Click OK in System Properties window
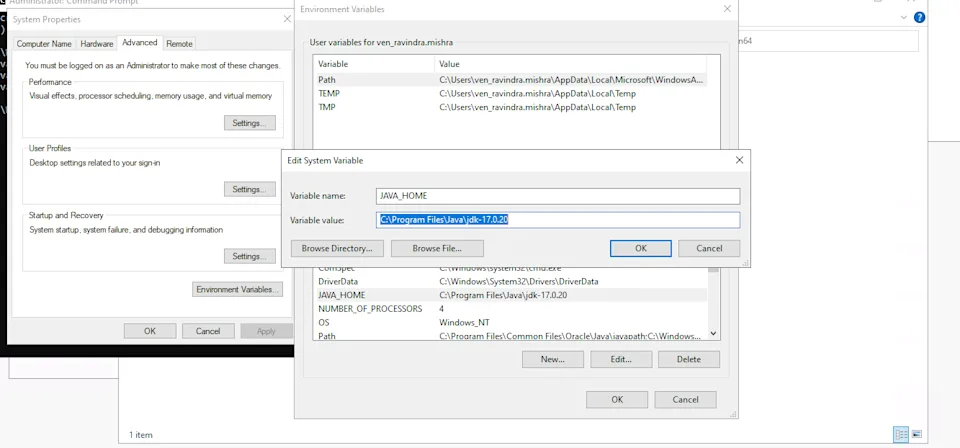 pyautogui.click(x=150, y=331)
